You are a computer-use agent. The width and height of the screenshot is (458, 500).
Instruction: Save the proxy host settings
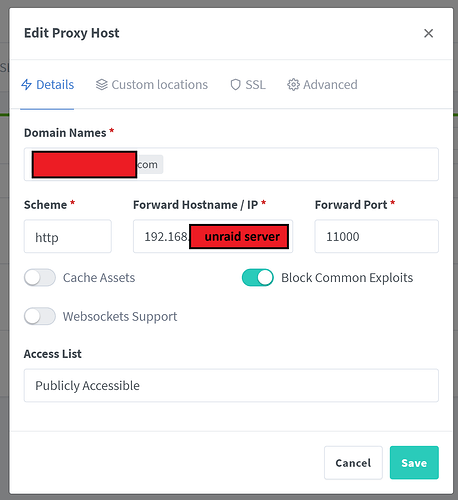click(x=414, y=463)
